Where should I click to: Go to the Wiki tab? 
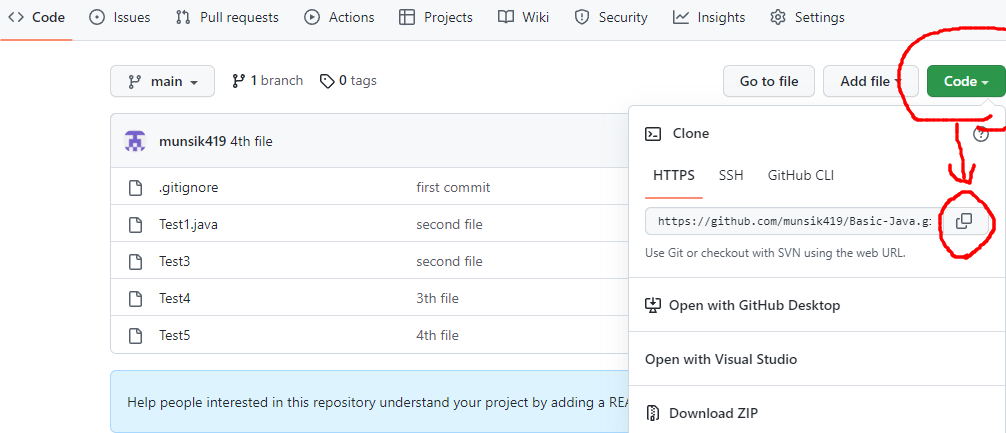524,17
